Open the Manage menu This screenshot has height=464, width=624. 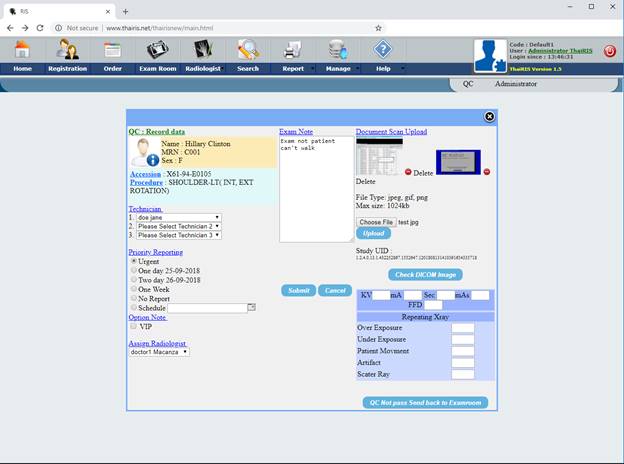coord(338,69)
